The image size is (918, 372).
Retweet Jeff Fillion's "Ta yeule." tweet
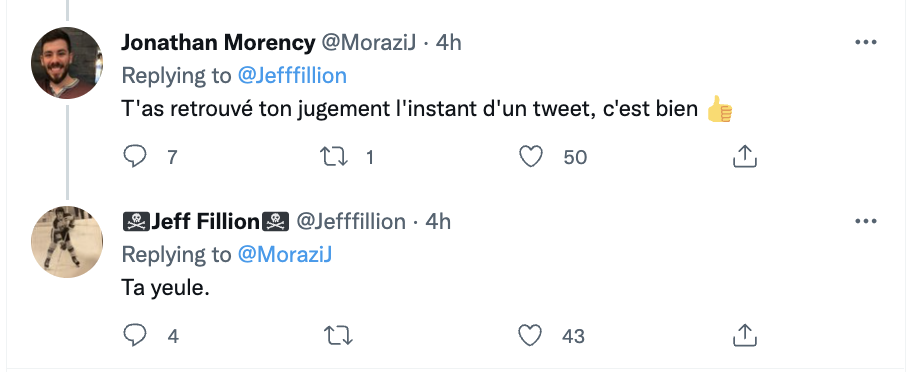pos(338,336)
